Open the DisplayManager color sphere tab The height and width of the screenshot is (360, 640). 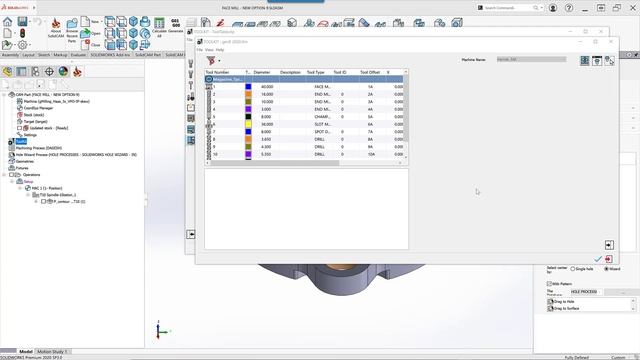63,71
